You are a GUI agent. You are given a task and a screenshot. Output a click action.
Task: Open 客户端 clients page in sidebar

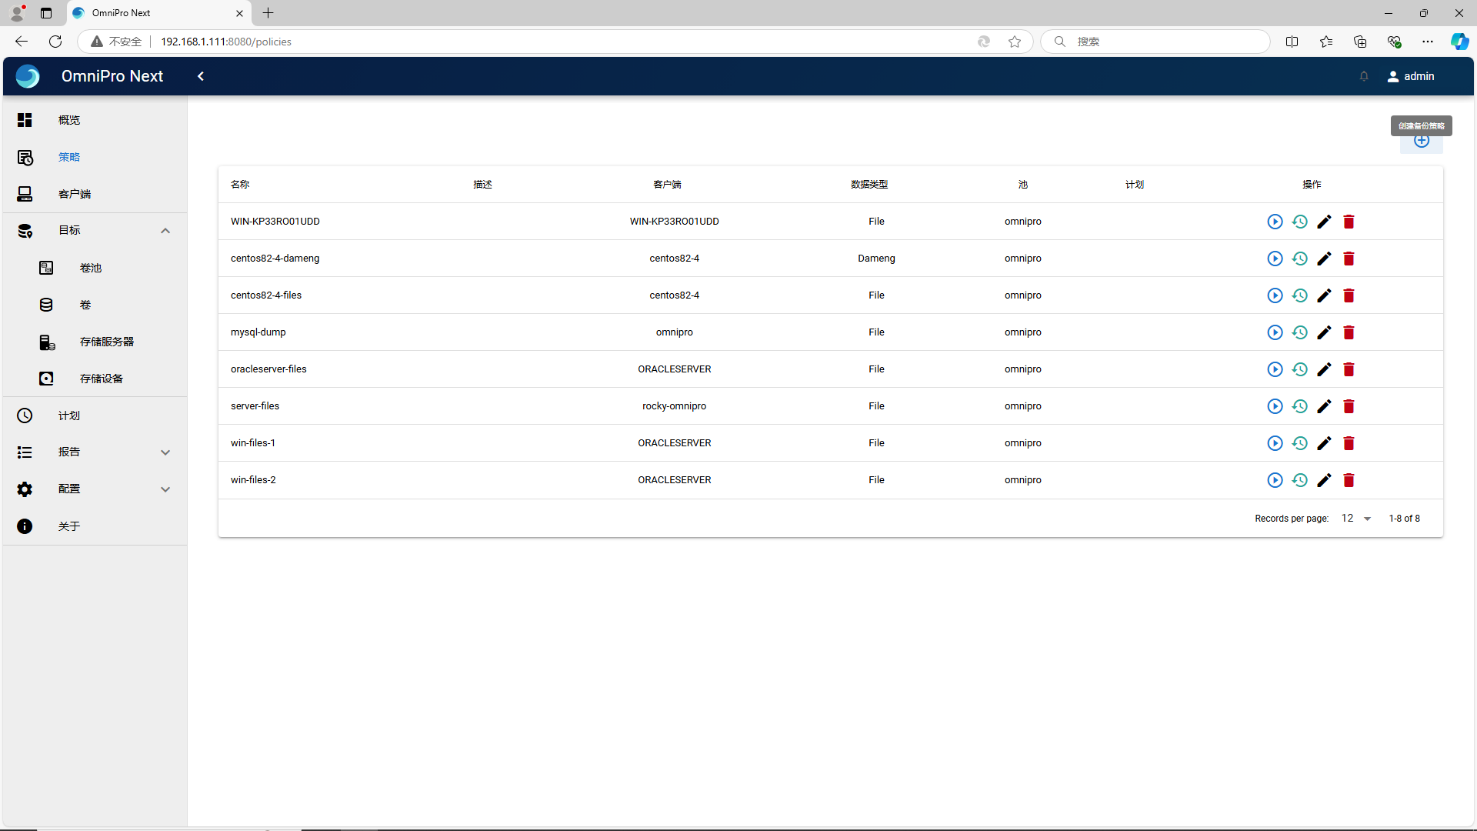pyautogui.click(x=74, y=194)
